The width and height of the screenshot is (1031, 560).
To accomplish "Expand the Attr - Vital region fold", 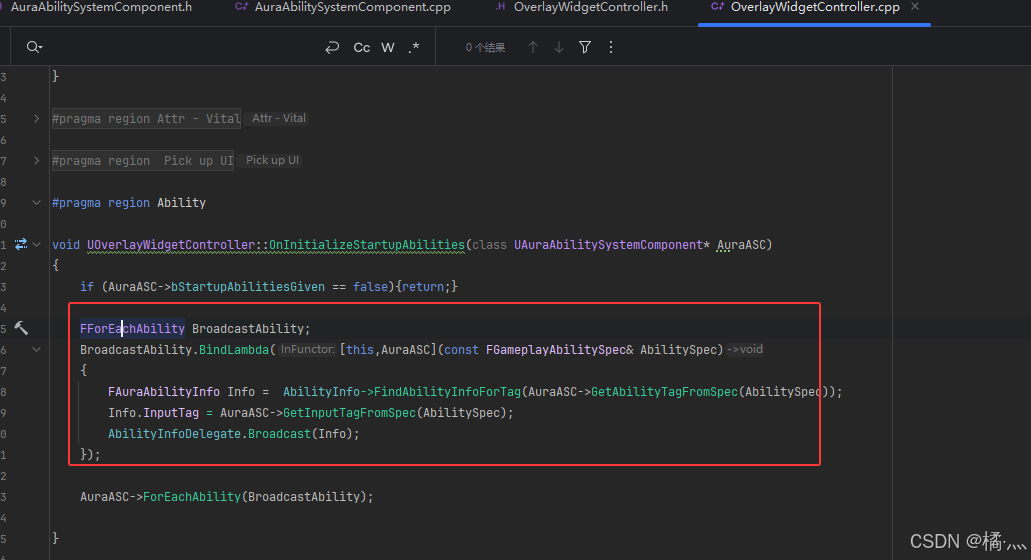I will [37, 119].
